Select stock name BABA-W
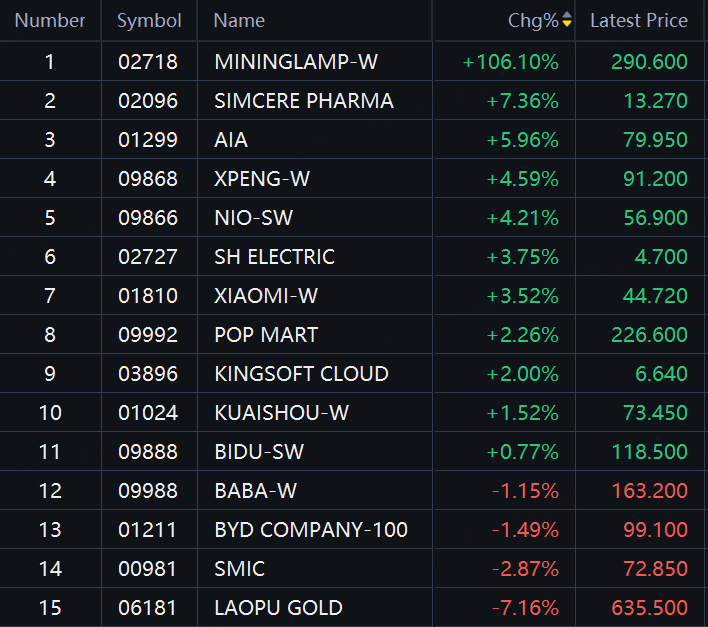 (x=256, y=491)
